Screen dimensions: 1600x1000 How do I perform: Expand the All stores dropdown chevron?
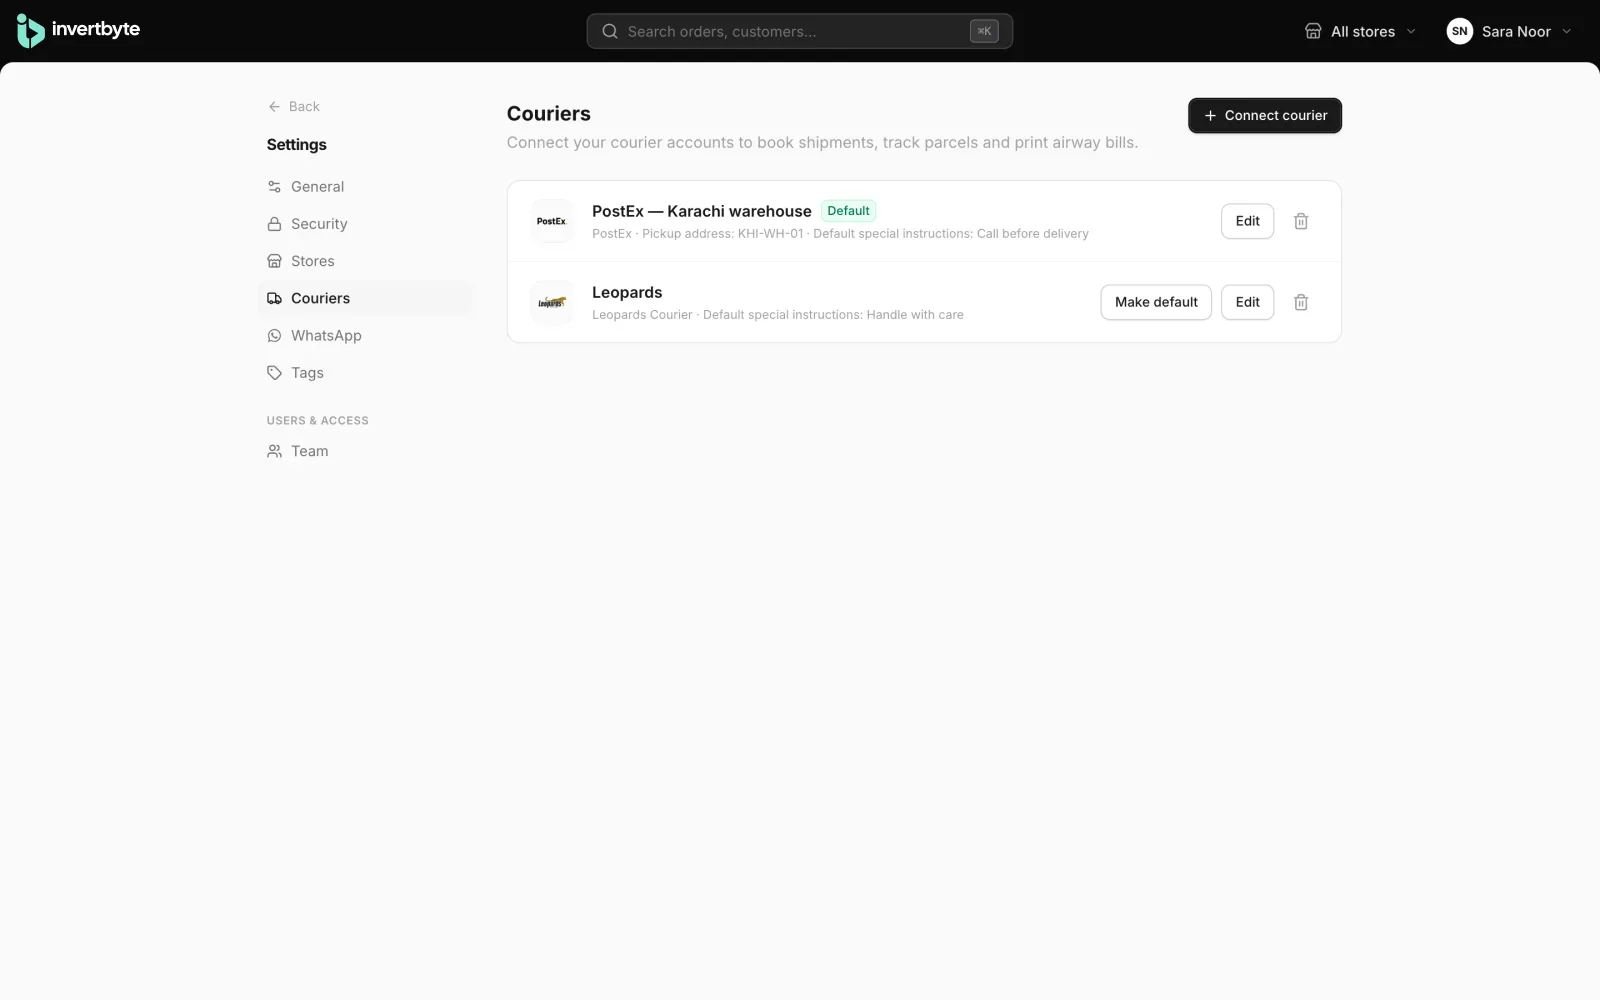[1411, 31]
